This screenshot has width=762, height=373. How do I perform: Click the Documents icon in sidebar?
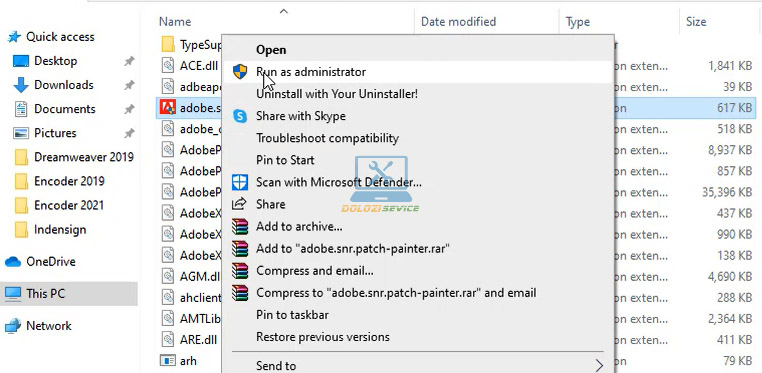(x=21, y=109)
